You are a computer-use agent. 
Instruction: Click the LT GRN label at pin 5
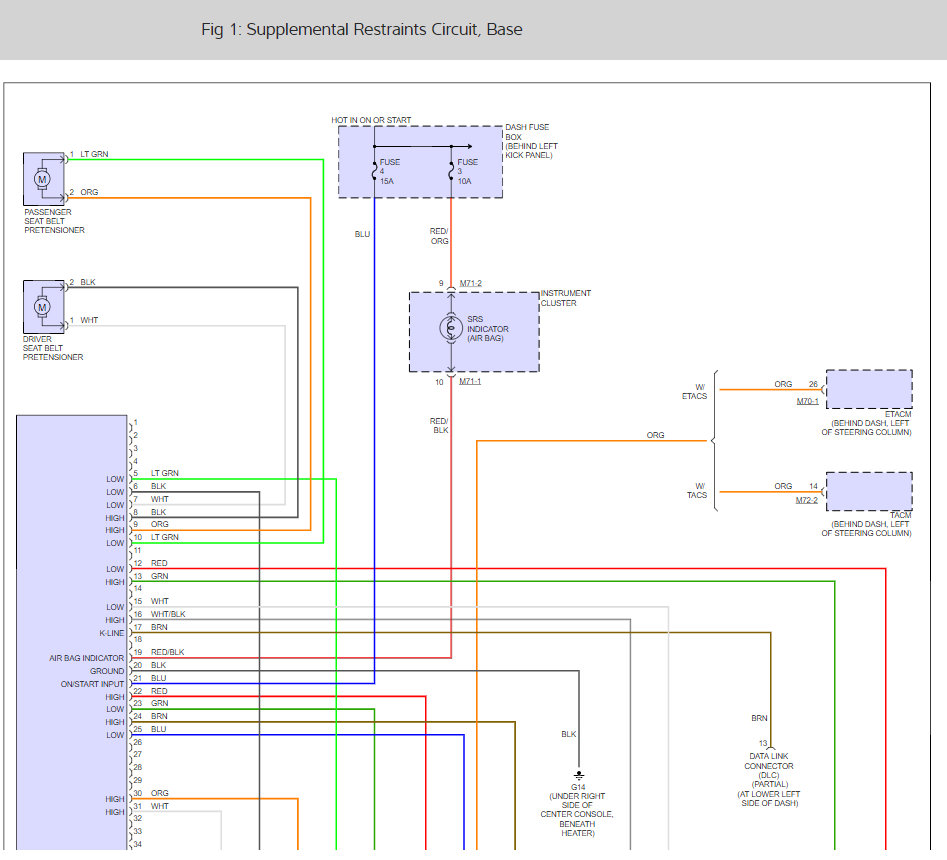pos(164,473)
